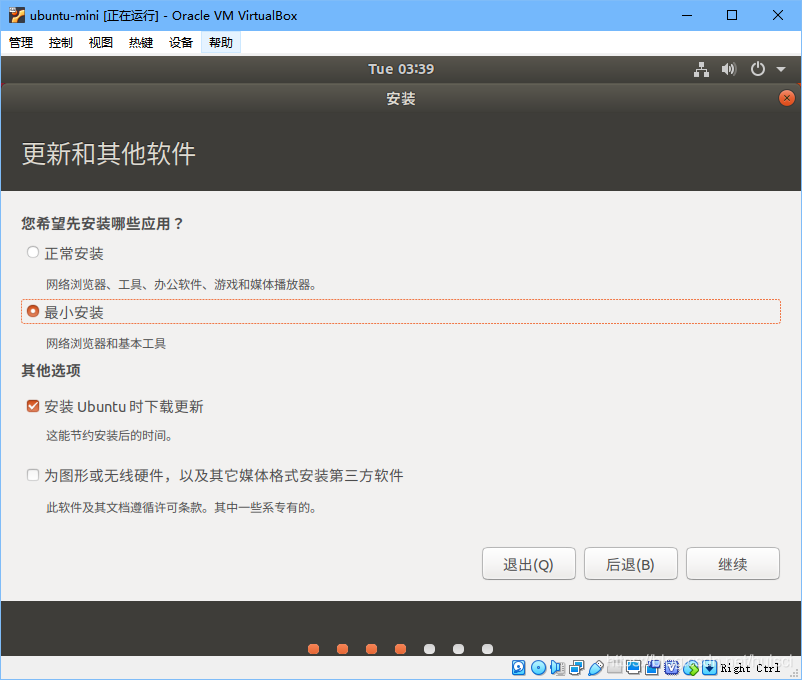Screen dimensions: 802x680
Task: Open the Ubuntu network indicator in the top bar
Action: 701,69
